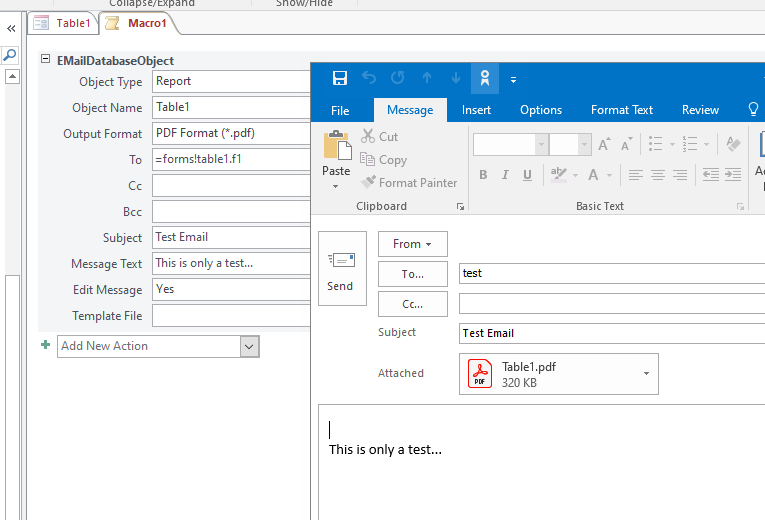Image resolution: width=765 pixels, height=520 pixels.
Task: Click the Send button
Action: (342, 269)
